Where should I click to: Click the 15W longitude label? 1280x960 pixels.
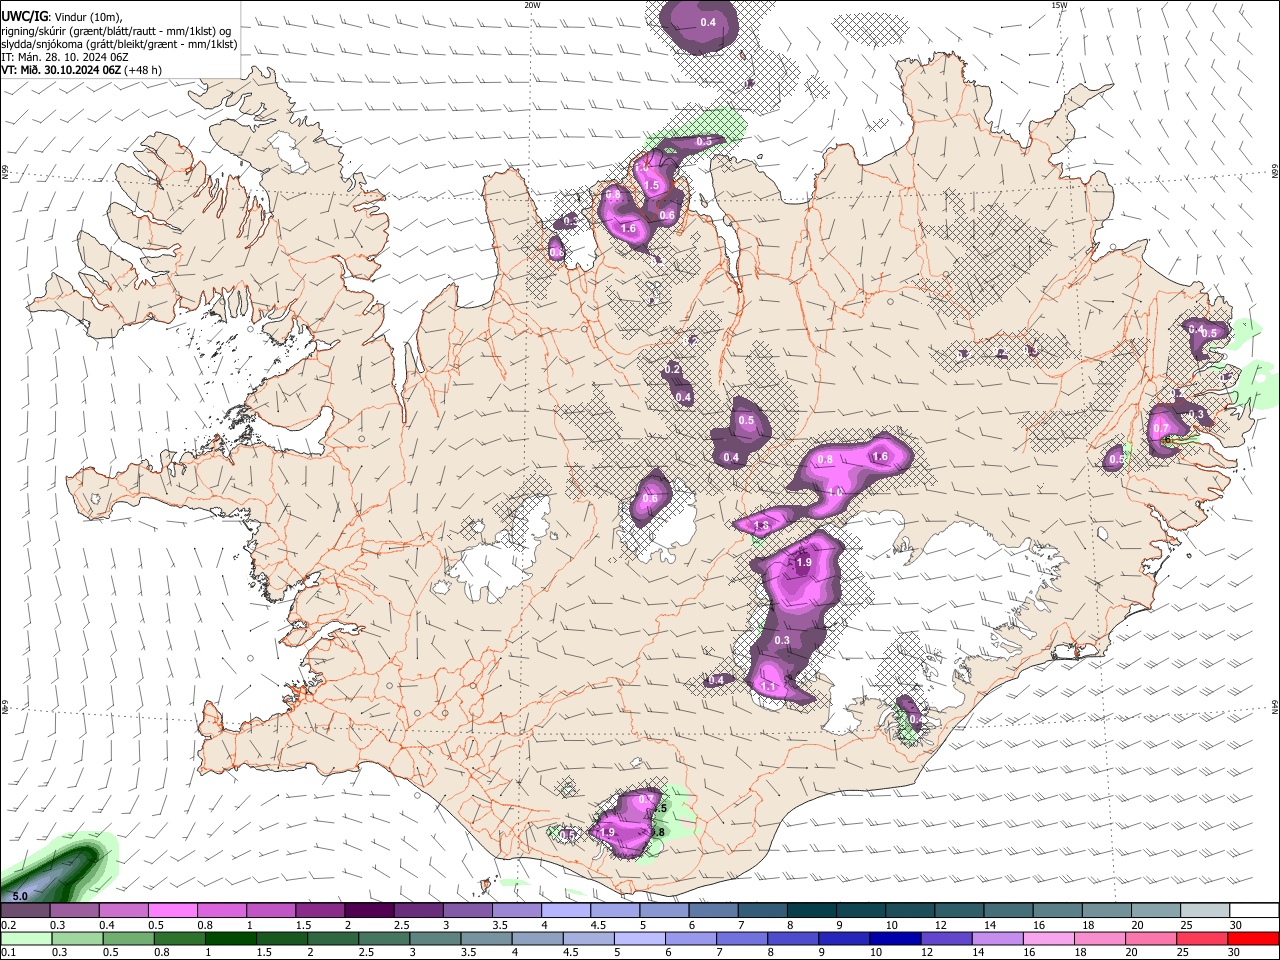tap(1059, 5)
